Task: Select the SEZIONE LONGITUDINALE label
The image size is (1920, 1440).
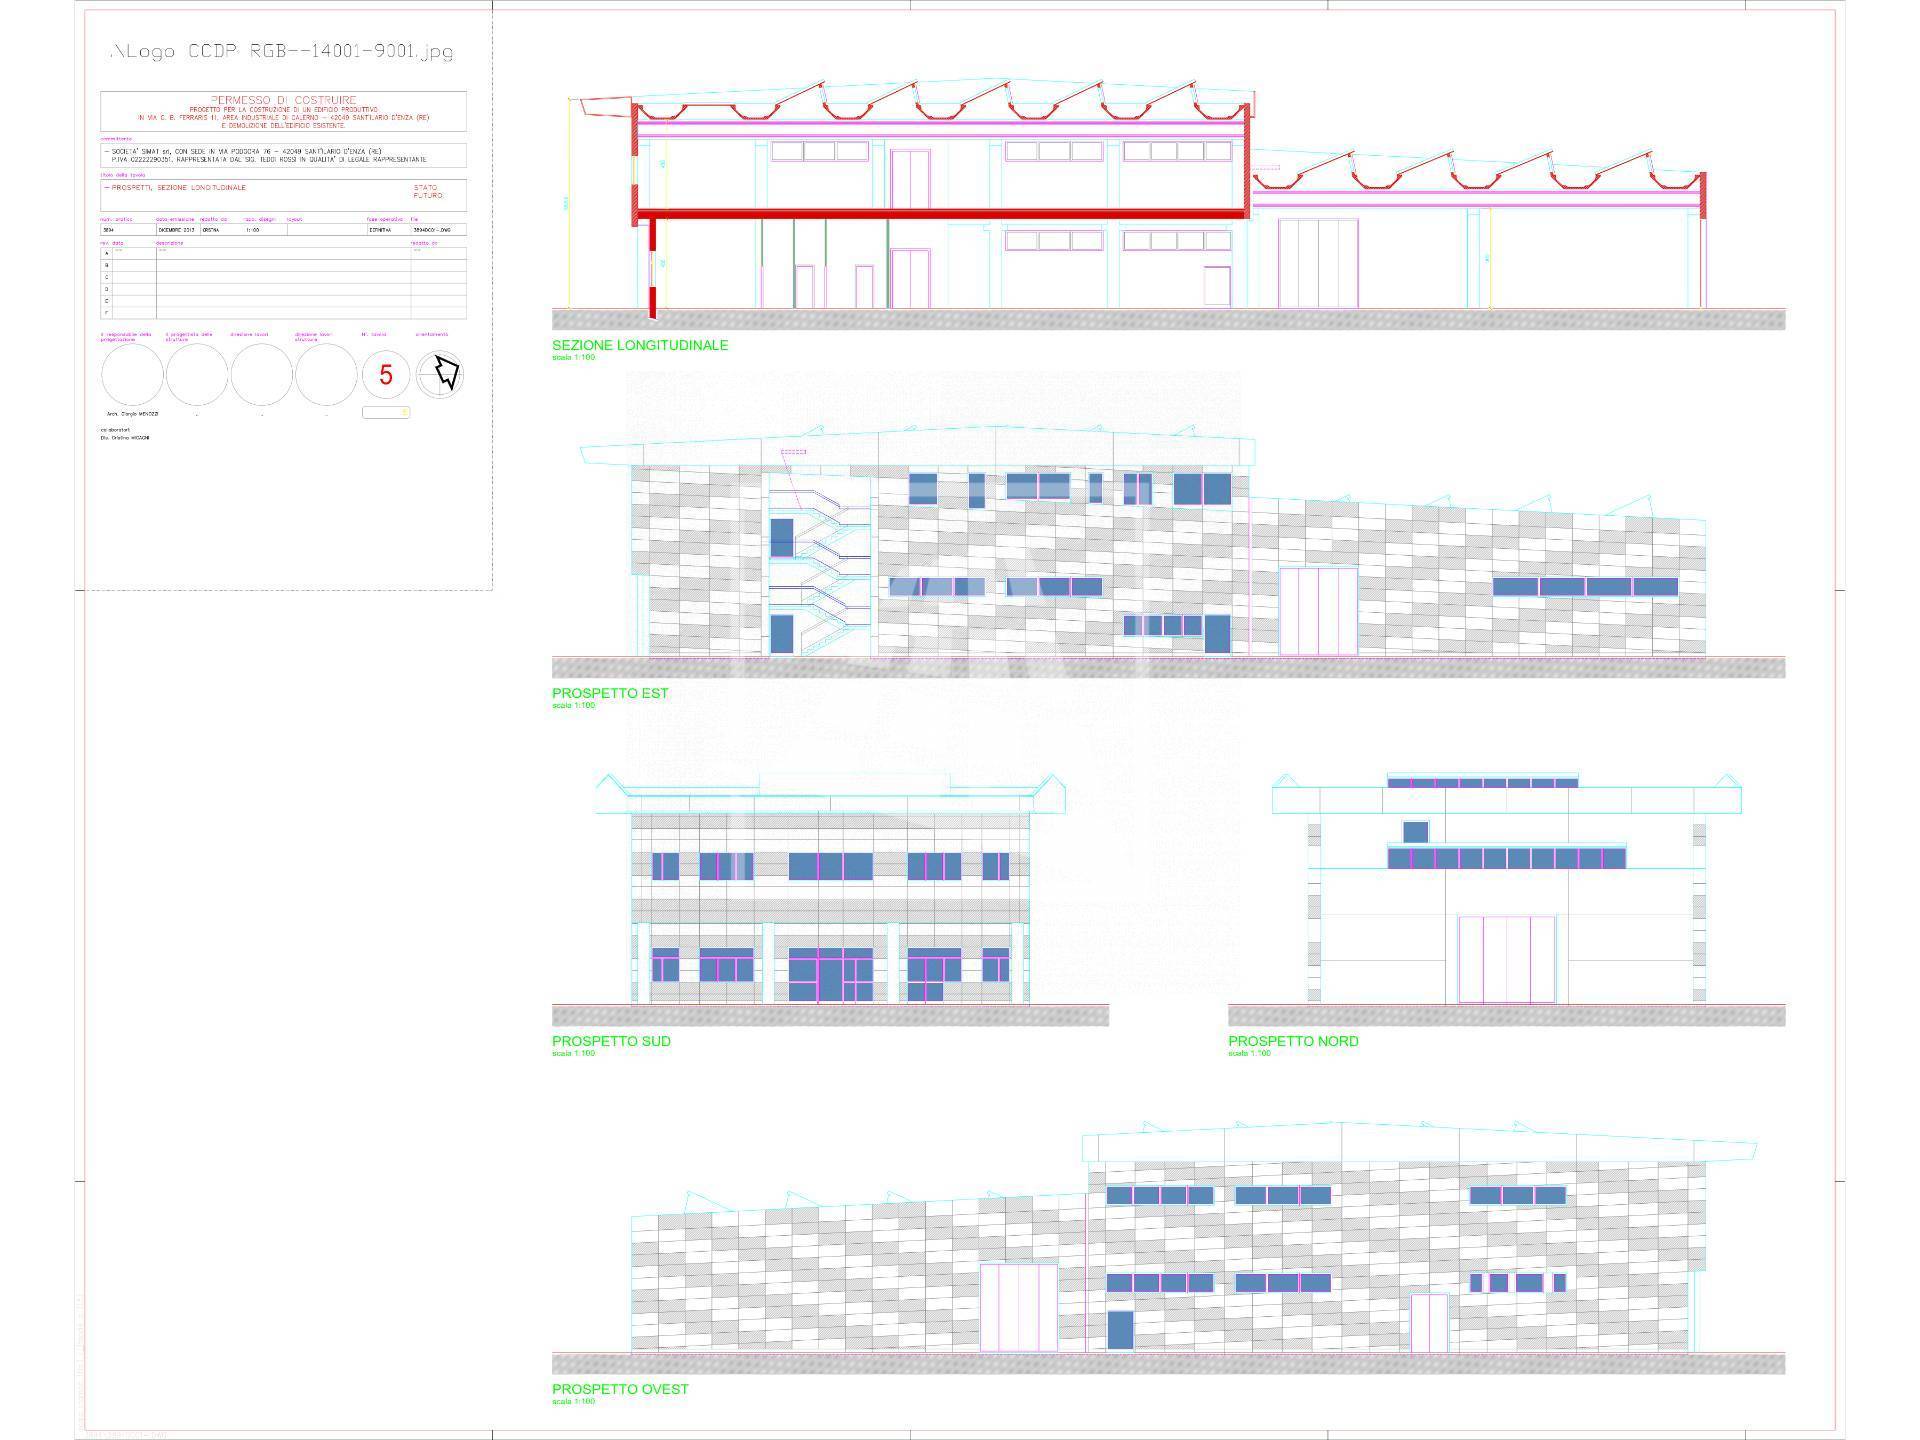Action: coord(640,345)
